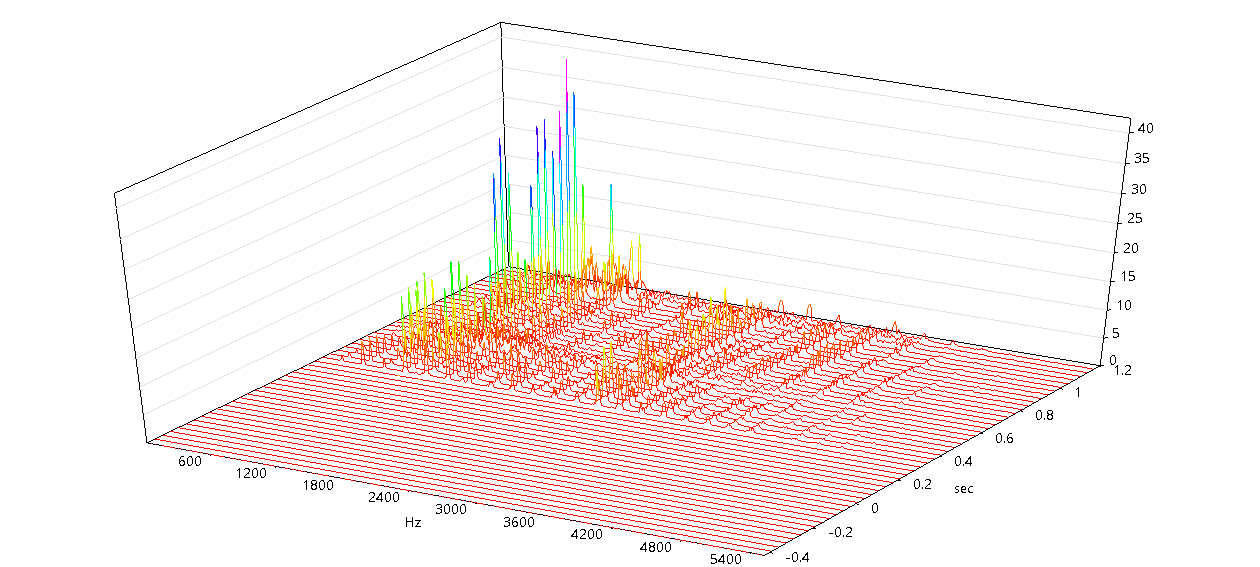The image size is (1260, 567).
Task: Click the "Hz" frequency axis label
Action: point(413,523)
